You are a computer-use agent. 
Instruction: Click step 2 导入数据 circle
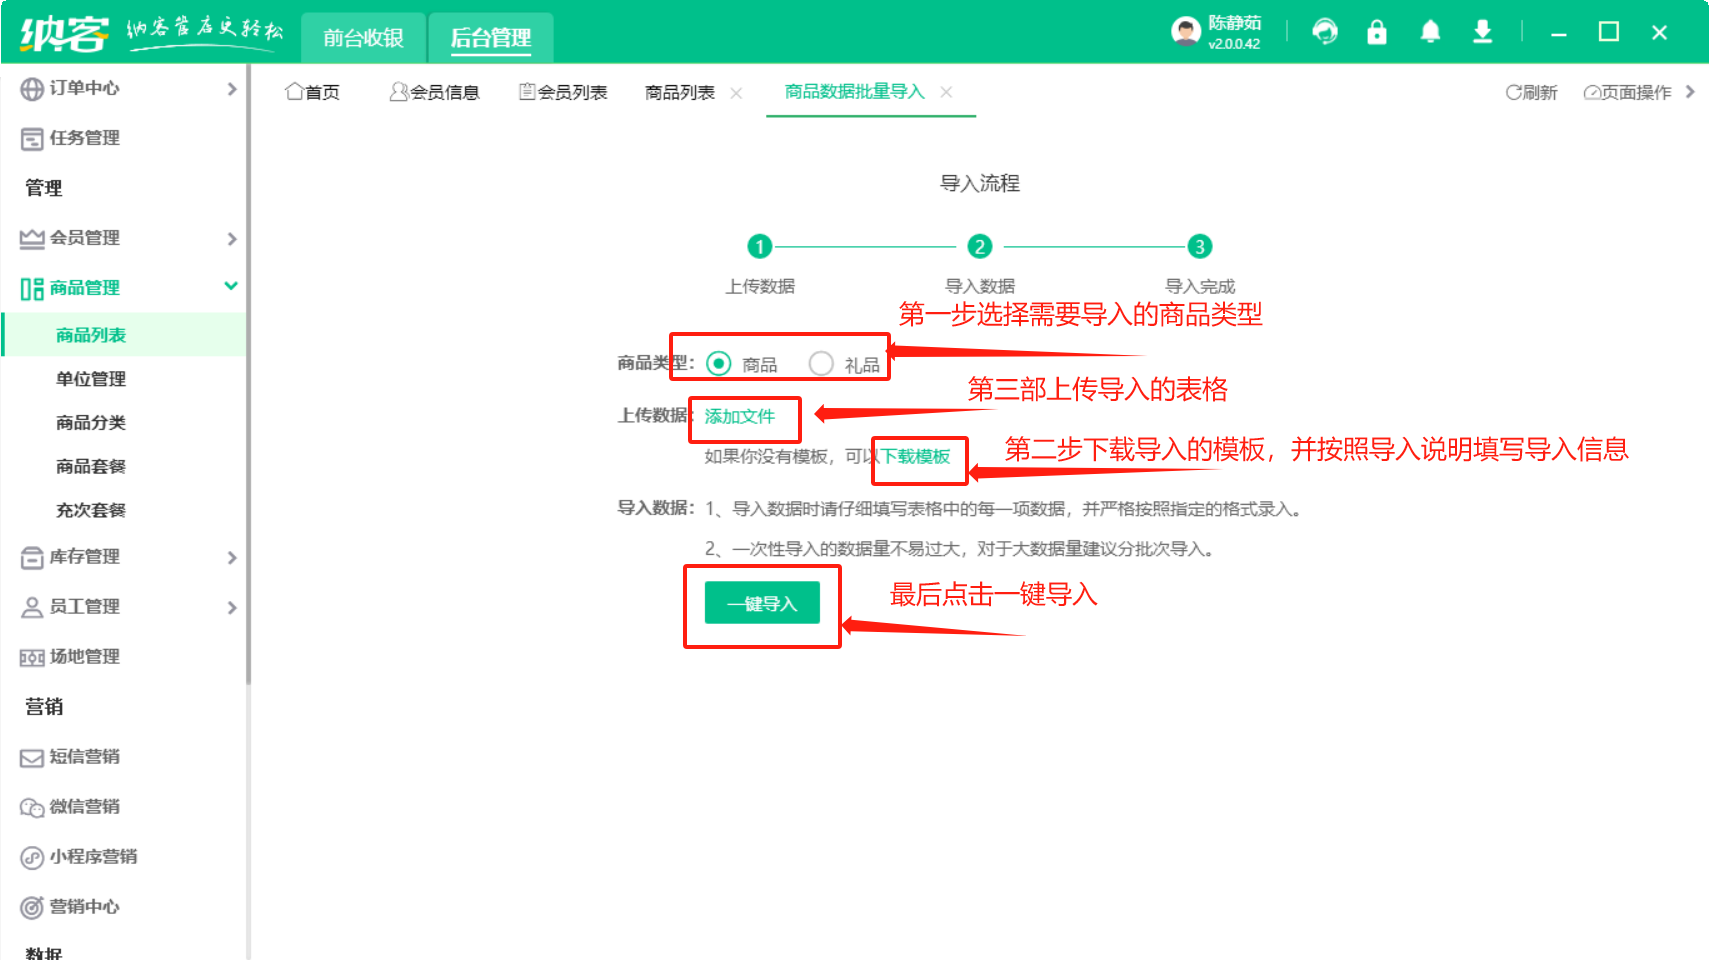click(x=979, y=246)
